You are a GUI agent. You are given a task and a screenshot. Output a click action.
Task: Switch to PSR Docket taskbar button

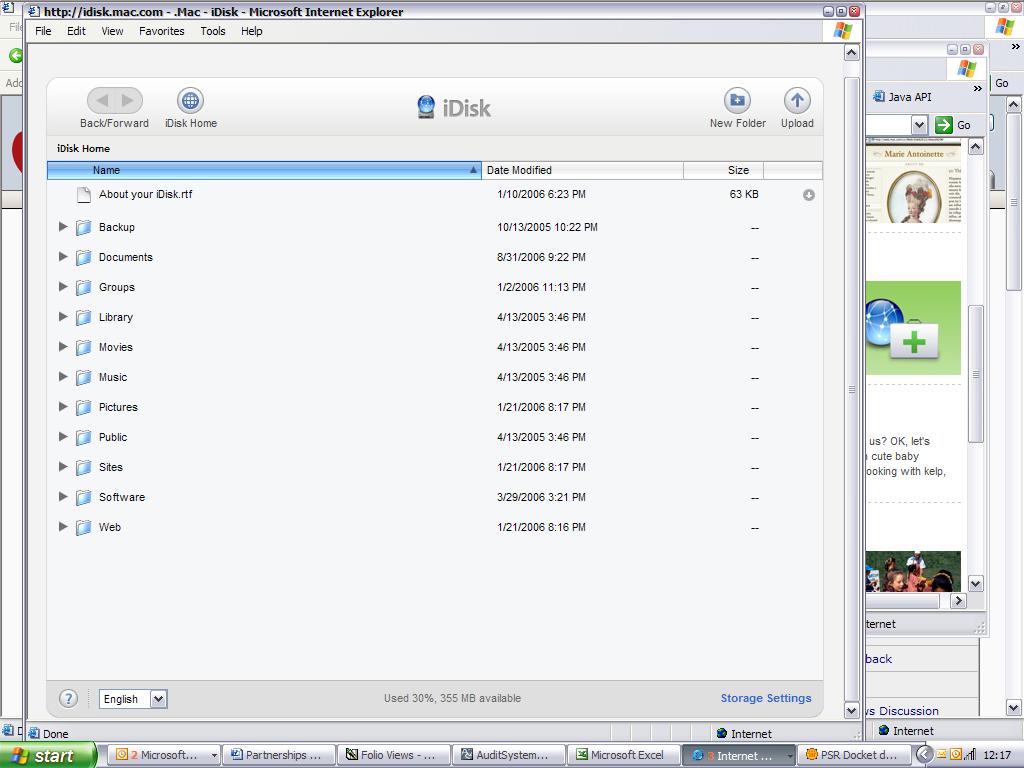click(x=854, y=755)
